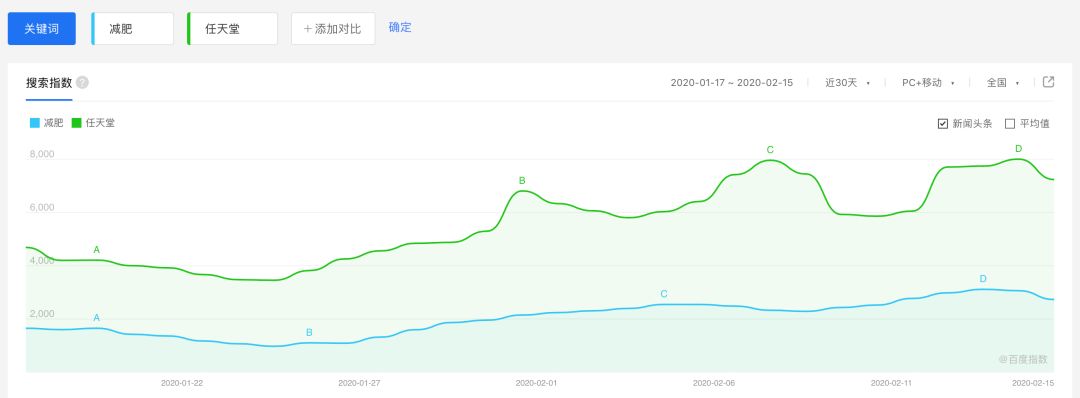Viewport: 1080px width, 398px height.
Task: Click blue news marker D for 减肥
Action: point(983,279)
